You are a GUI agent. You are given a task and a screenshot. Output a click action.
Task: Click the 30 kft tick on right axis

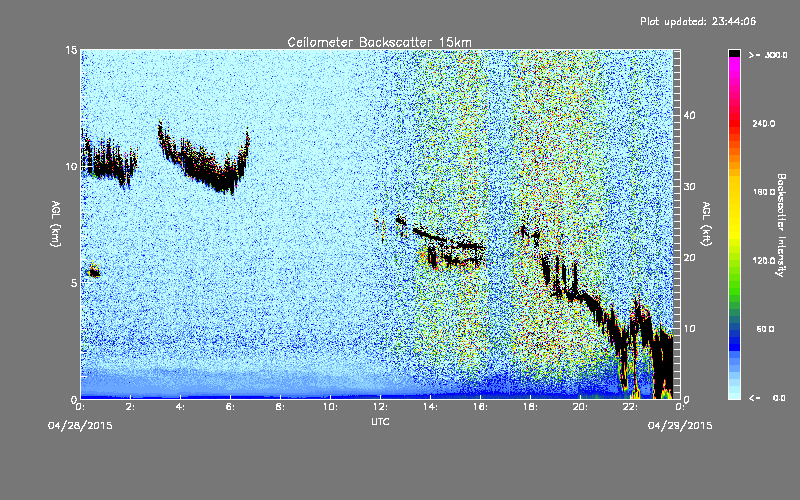pyautogui.click(x=689, y=187)
